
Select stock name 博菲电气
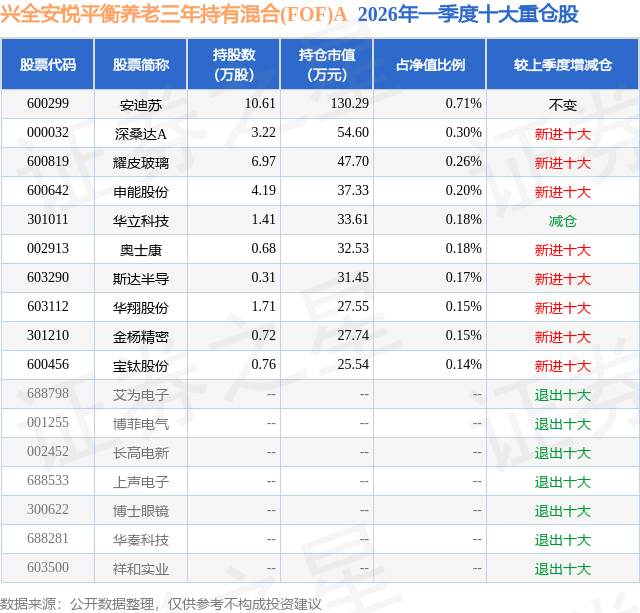141,424
